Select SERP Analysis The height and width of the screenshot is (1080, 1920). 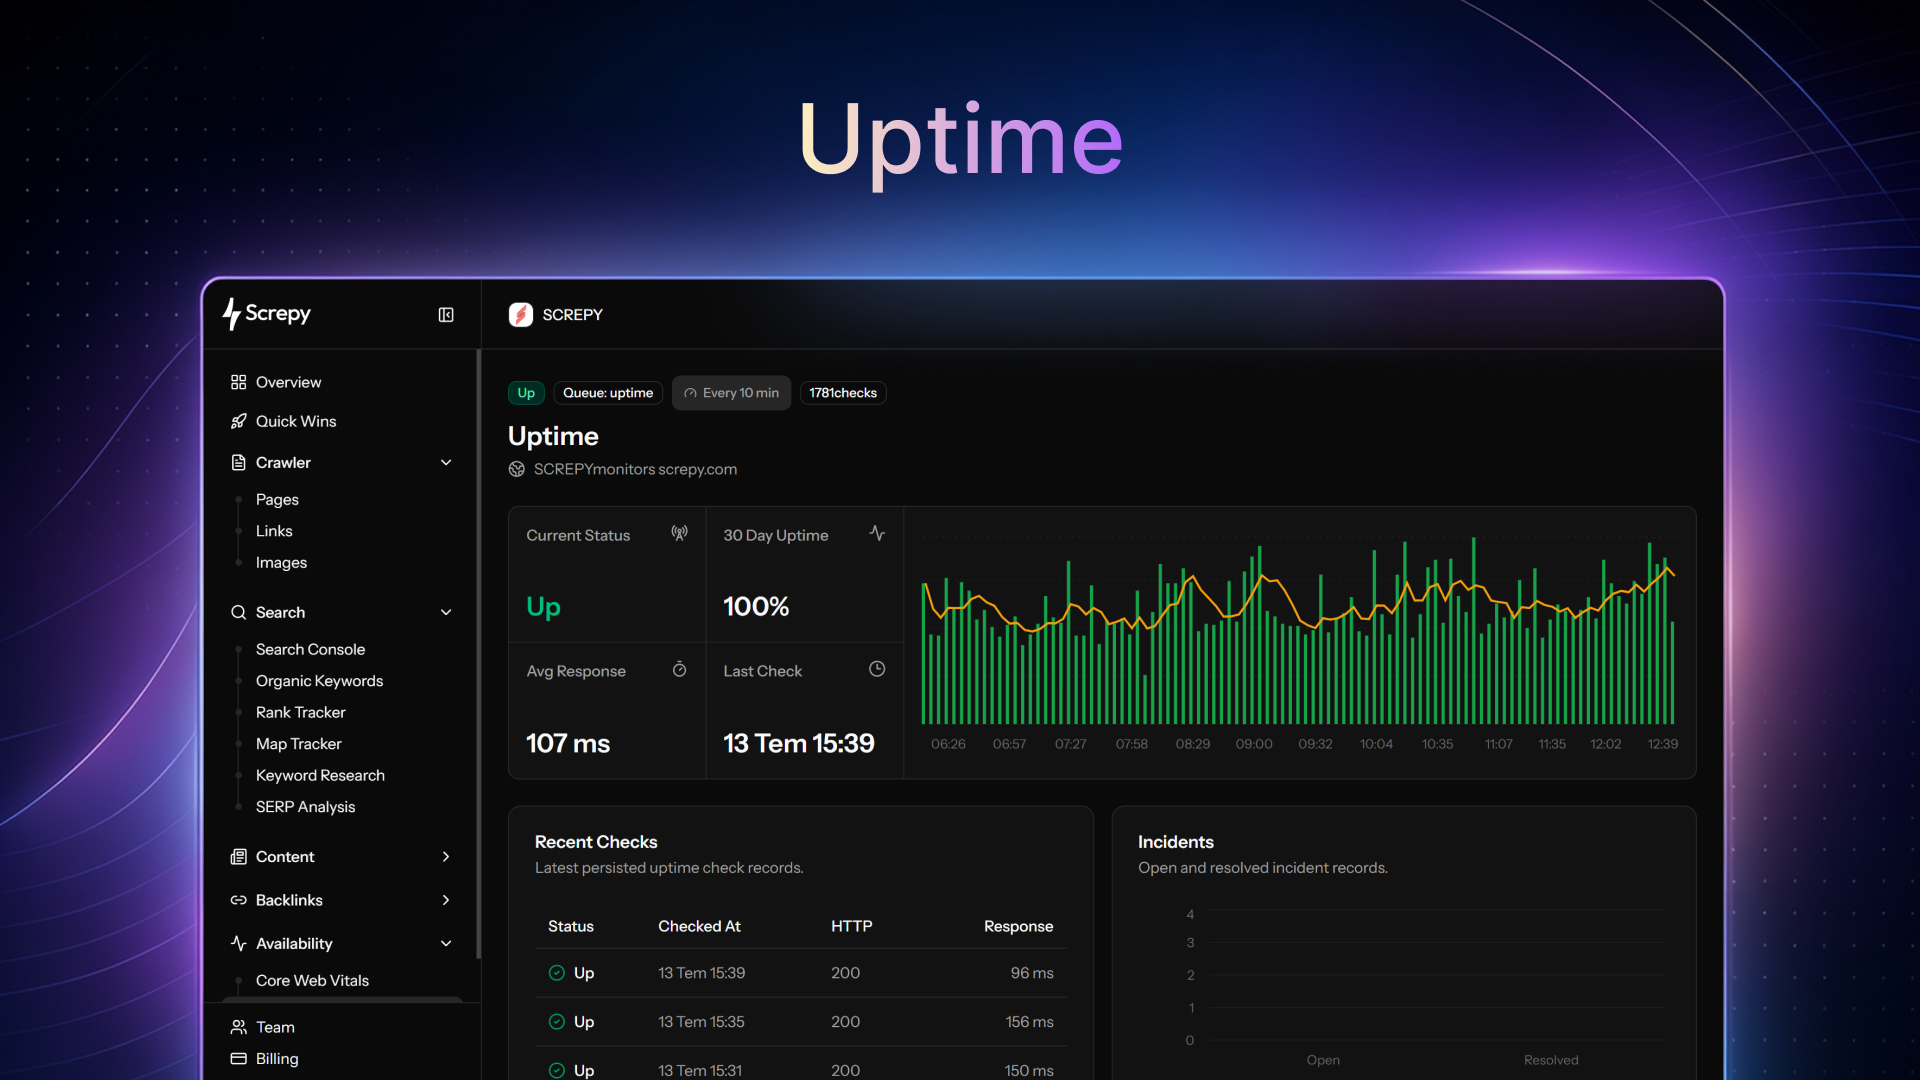305,807
